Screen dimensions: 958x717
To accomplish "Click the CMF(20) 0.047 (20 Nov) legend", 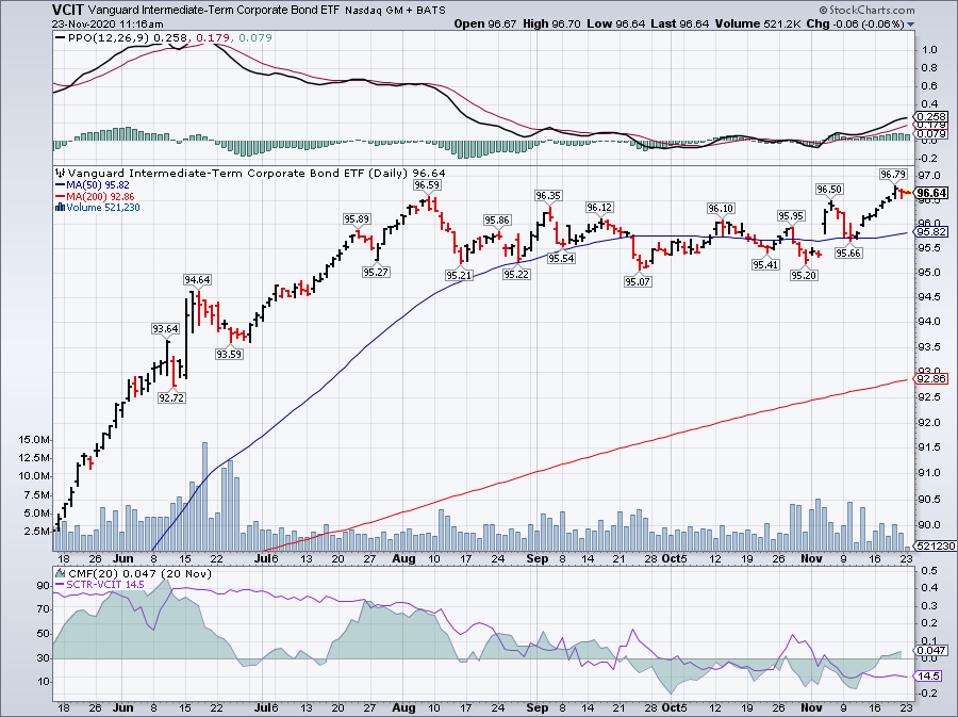I will tap(140, 574).
